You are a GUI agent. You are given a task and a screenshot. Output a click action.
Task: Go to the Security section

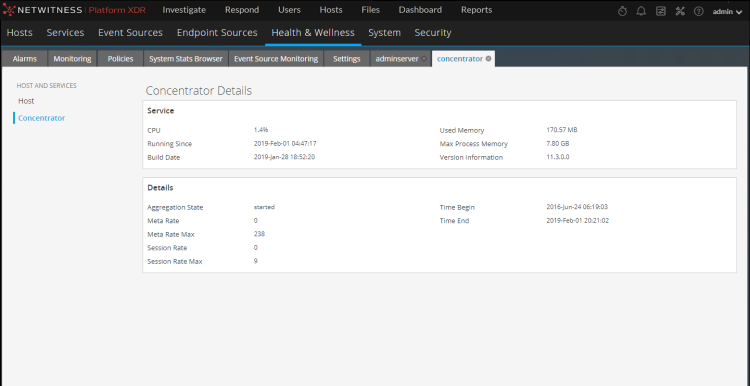pos(433,33)
